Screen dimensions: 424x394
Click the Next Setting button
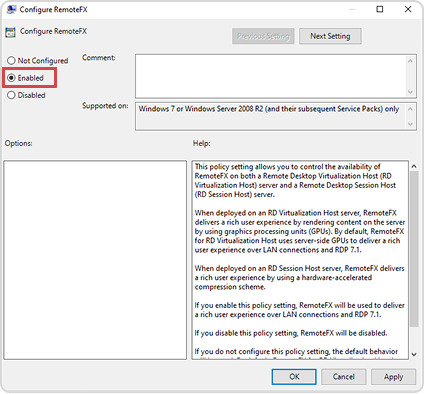330,36
